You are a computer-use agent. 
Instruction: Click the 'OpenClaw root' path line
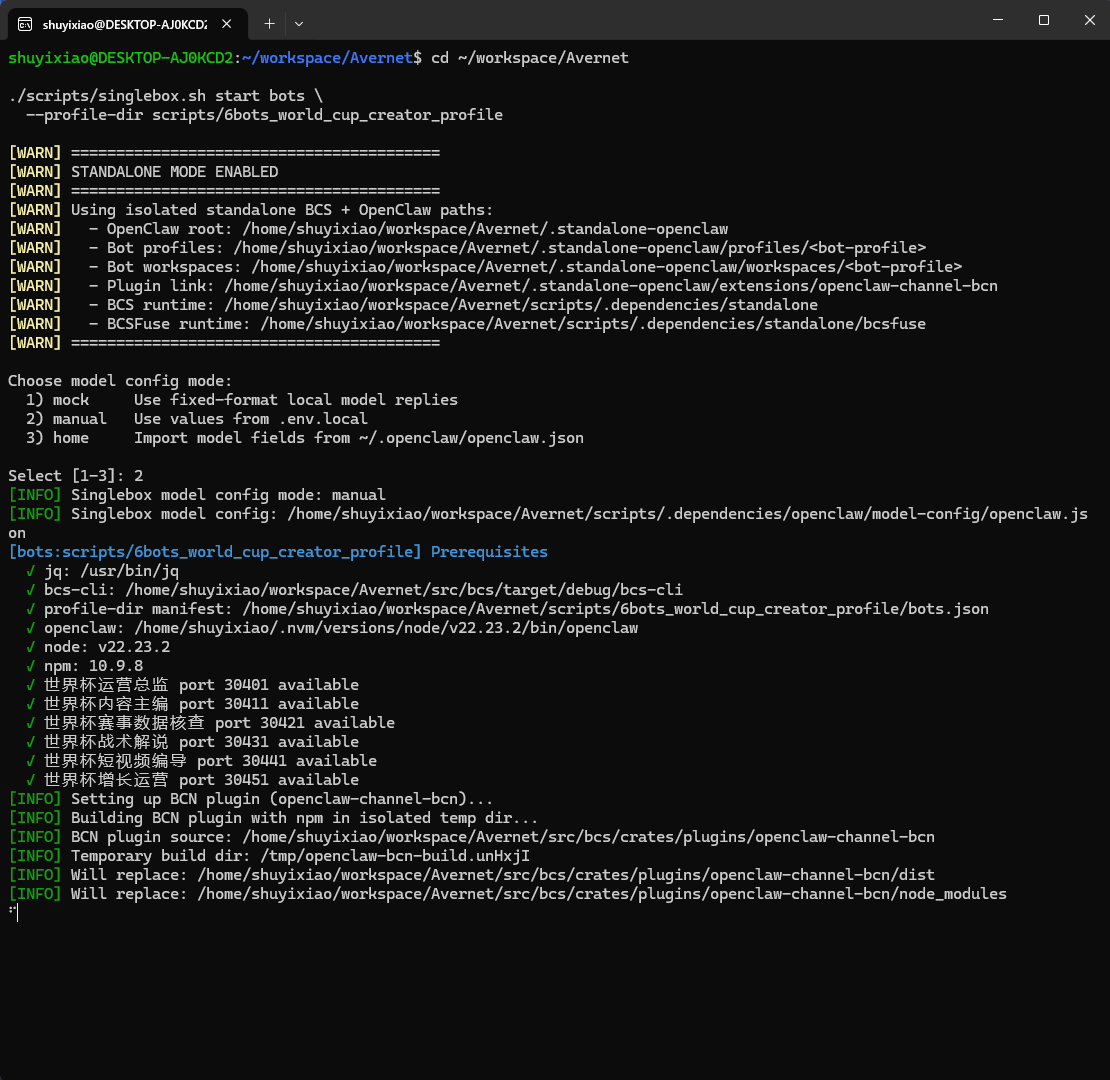pos(368,229)
